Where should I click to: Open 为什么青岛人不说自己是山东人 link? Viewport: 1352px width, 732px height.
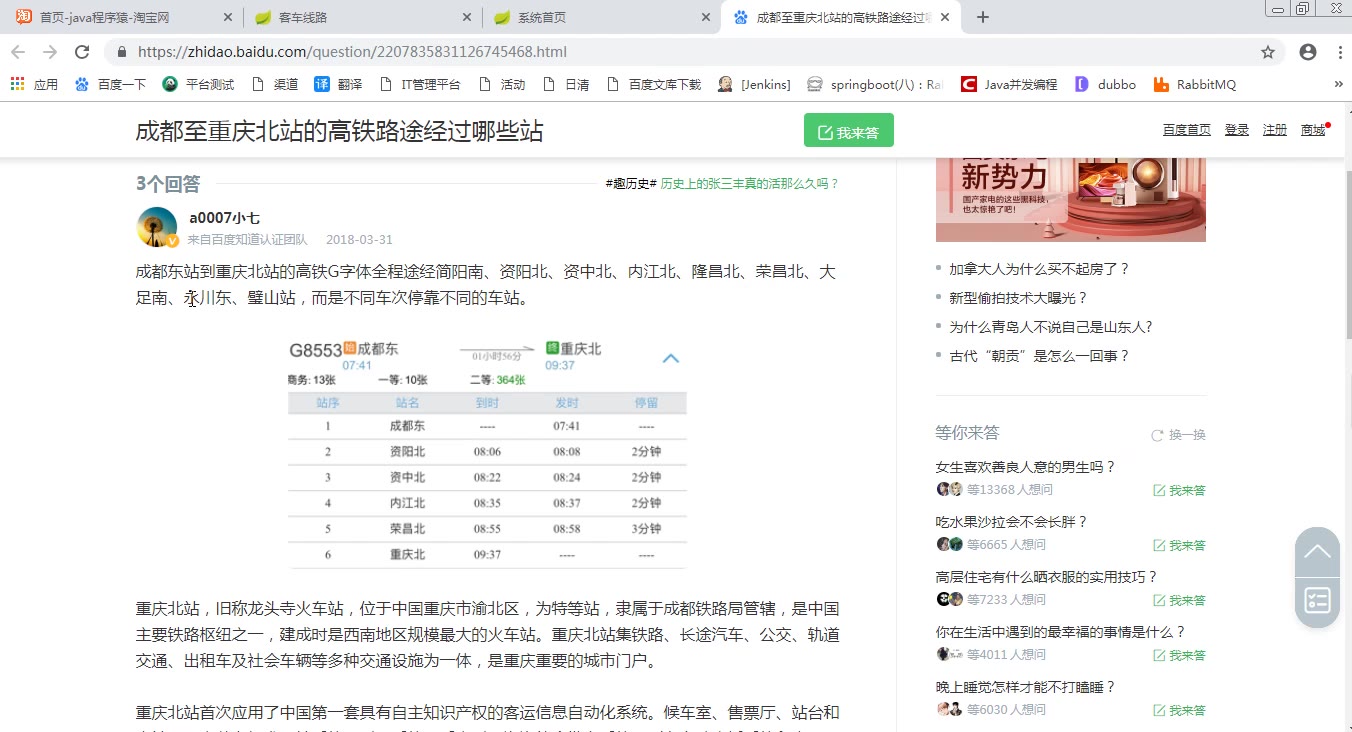[1051, 327]
